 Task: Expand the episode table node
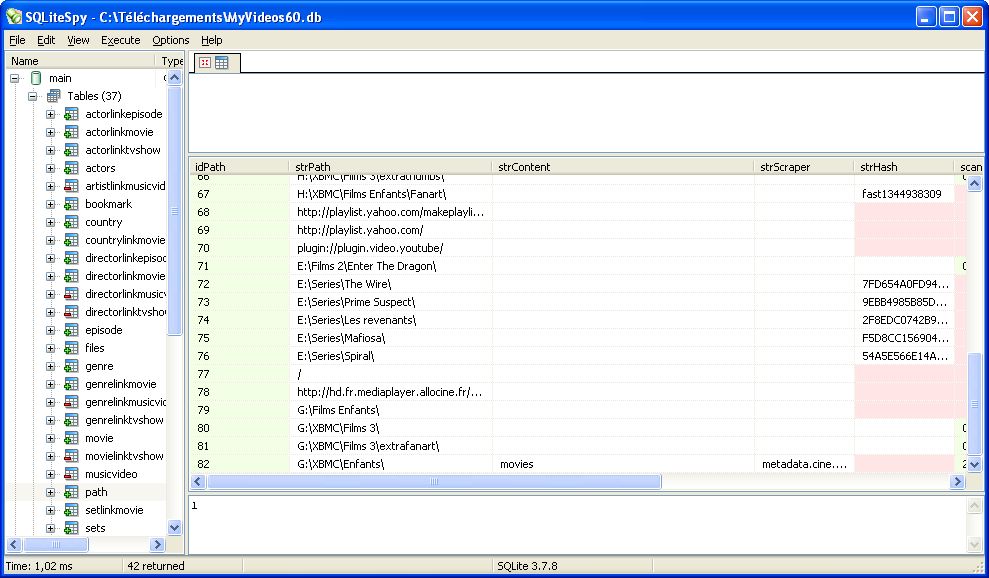[50, 330]
